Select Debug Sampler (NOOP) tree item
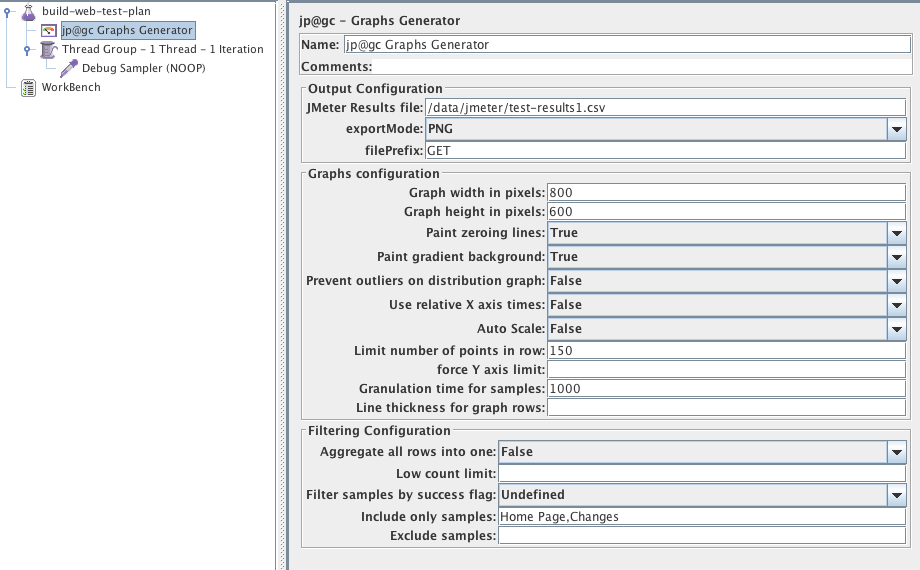 click(x=144, y=68)
